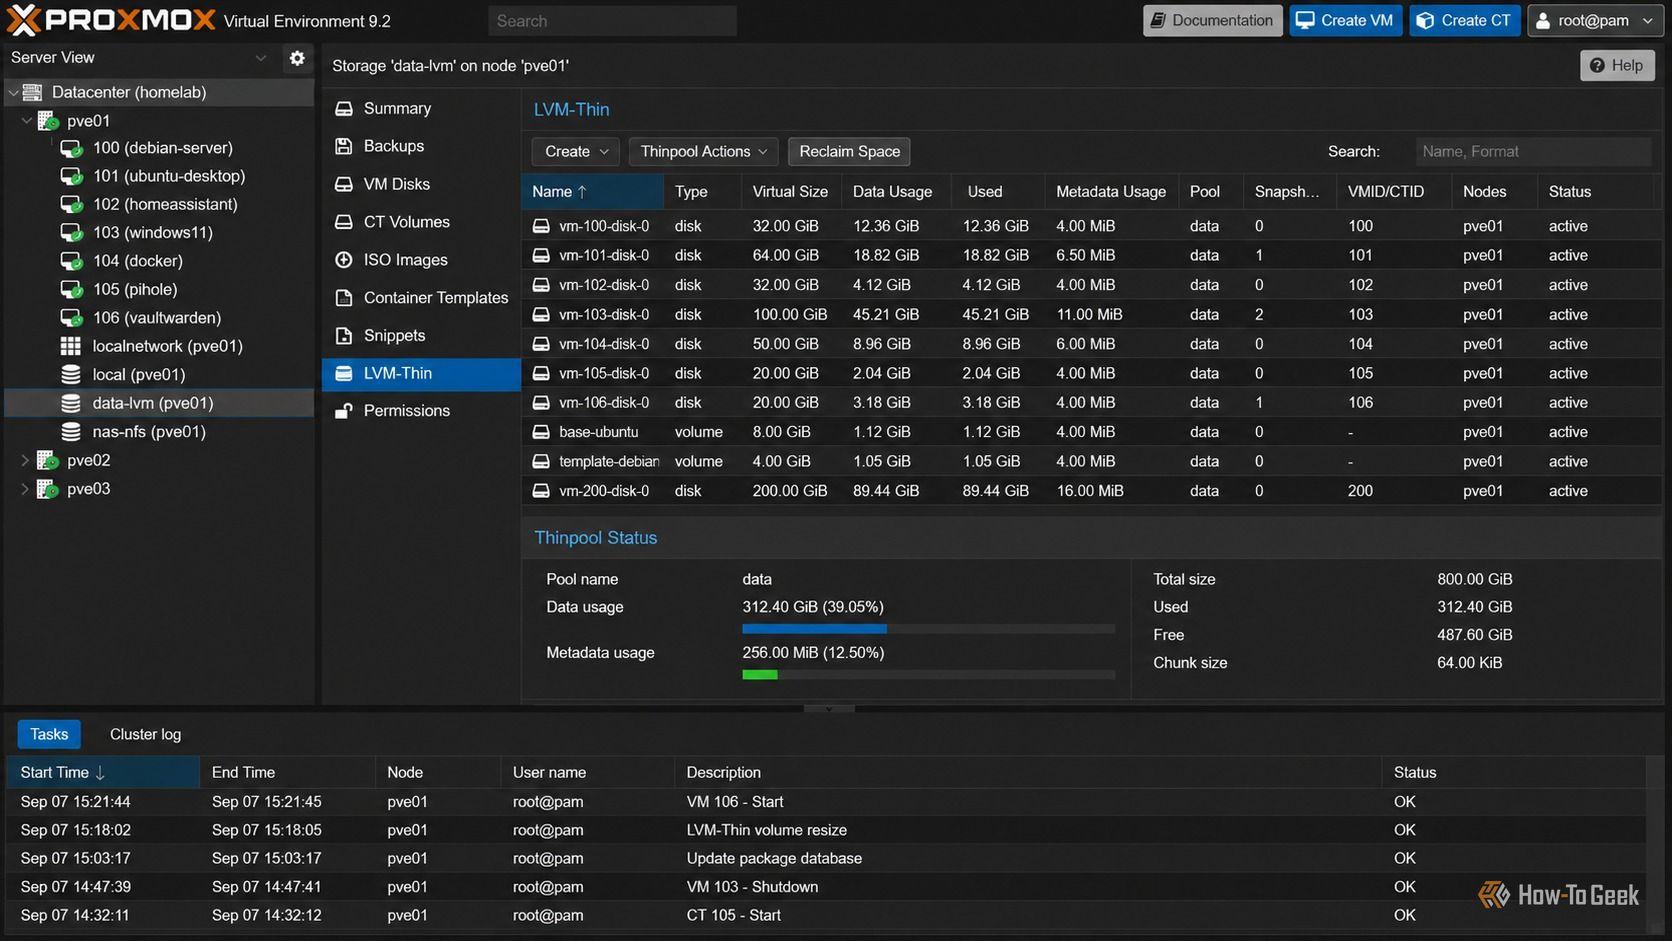This screenshot has width=1672, height=941.
Task: Open the Permissions unlock icon entry
Action: coord(344,411)
